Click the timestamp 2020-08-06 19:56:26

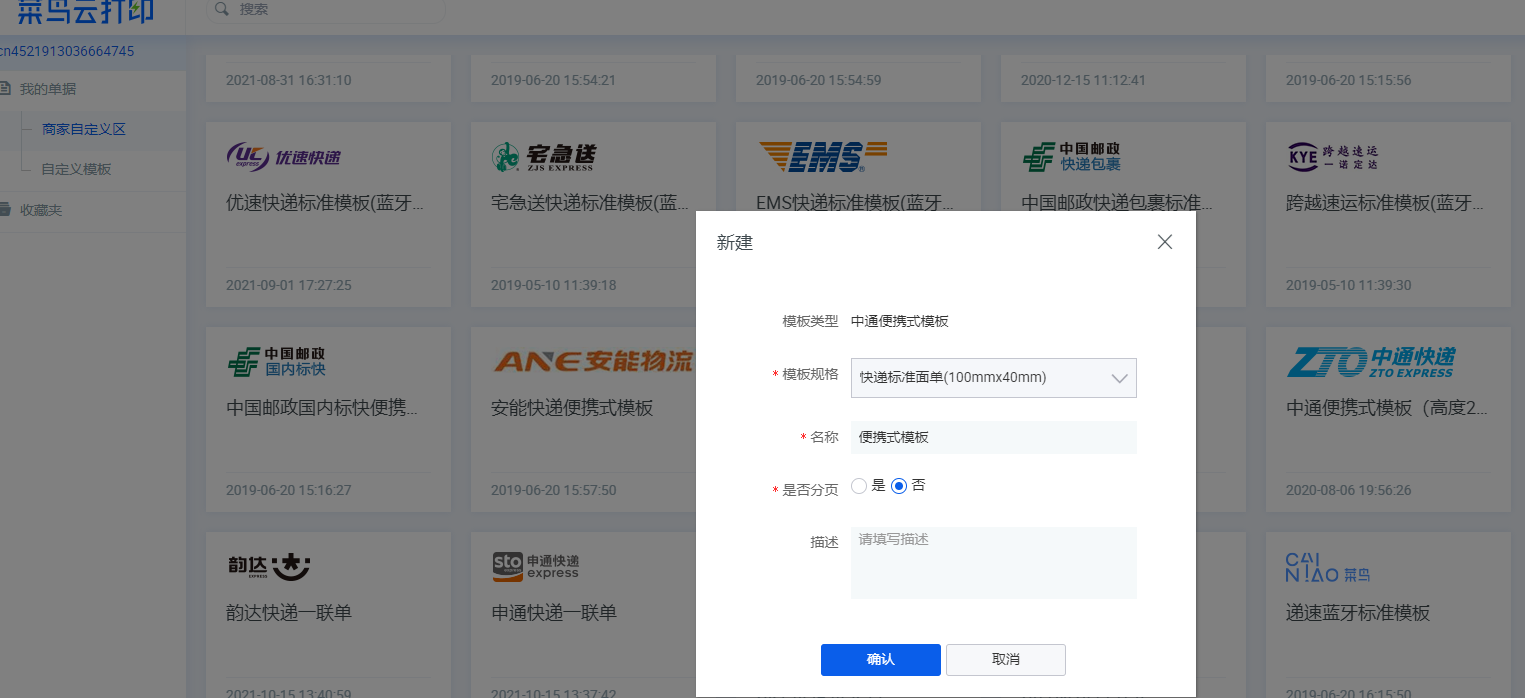point(1349,490)
